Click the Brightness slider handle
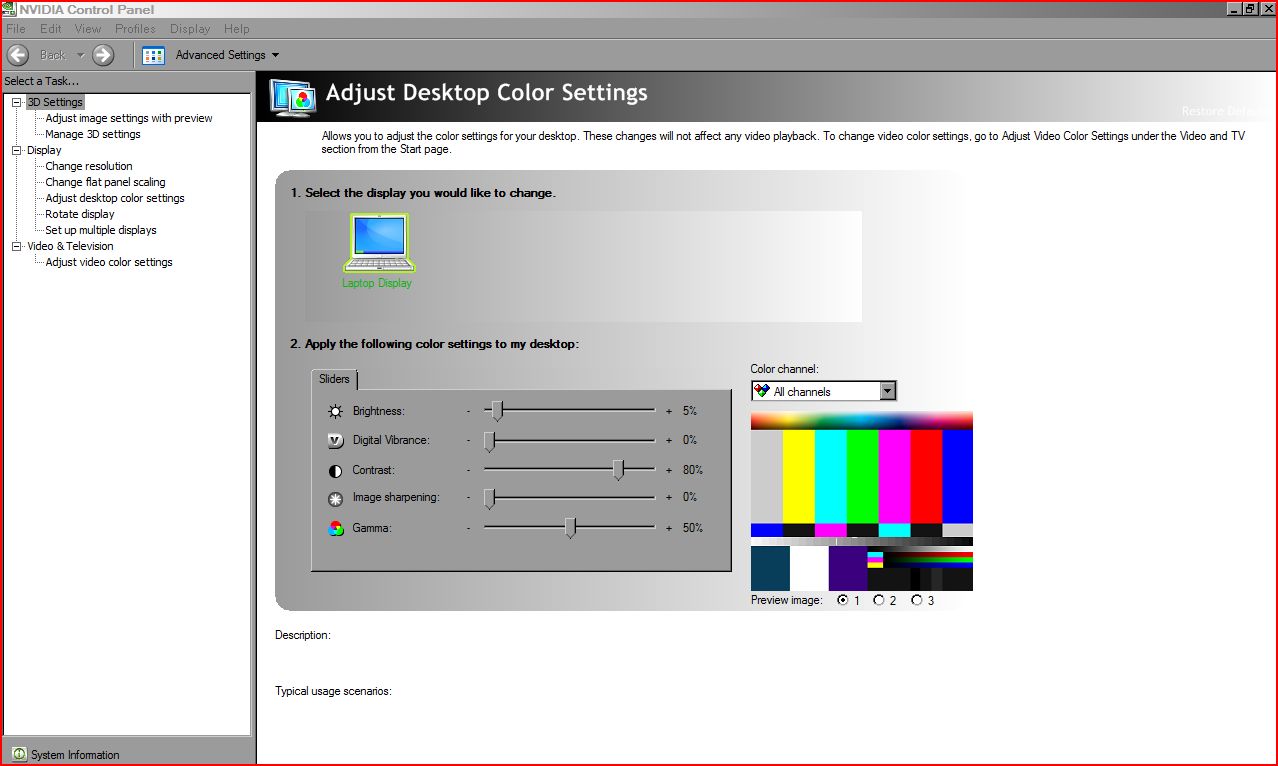Viewport: 1278px width, 766px height. (497, 411)
